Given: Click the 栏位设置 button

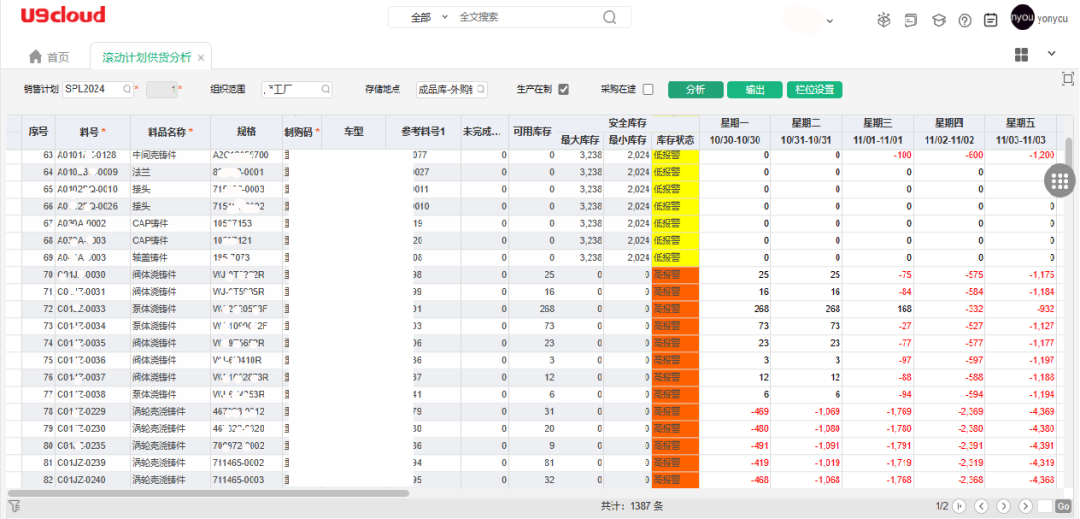Looking at the screenshot, I should pos(815,89).
